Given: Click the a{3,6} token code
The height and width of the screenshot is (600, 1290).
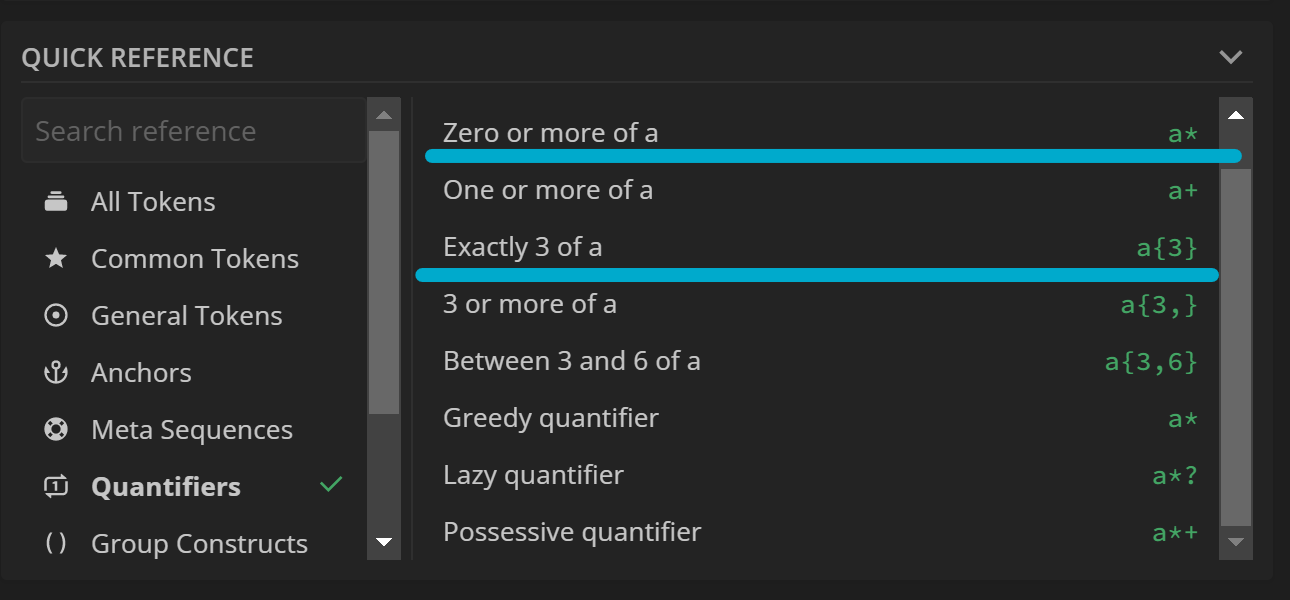Looking at the screenshot, I should coord(1150,361).
